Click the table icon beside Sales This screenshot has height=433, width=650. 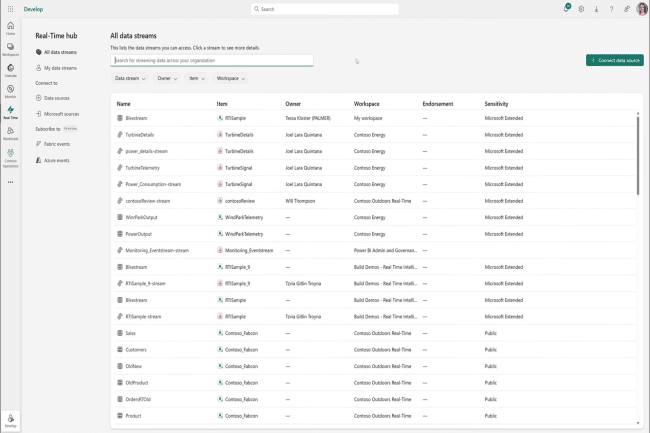point(120,333)
